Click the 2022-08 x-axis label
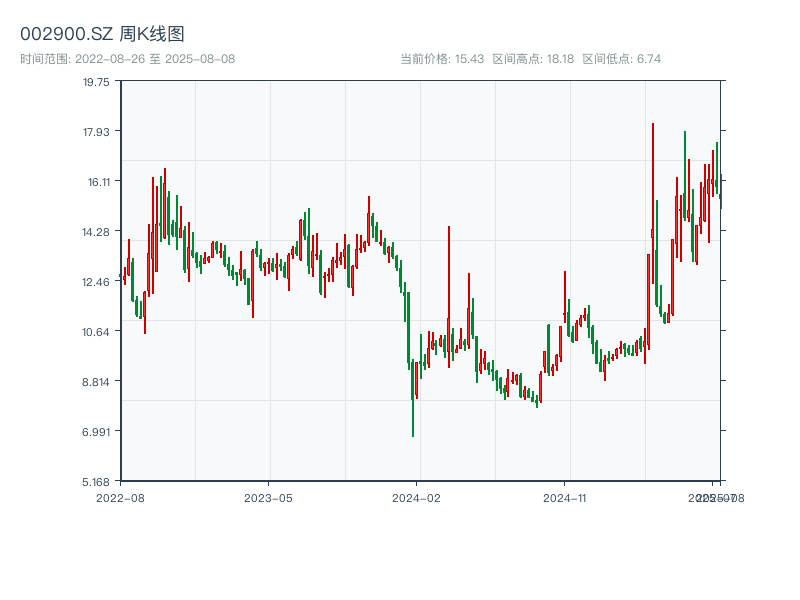 point(120,498)
